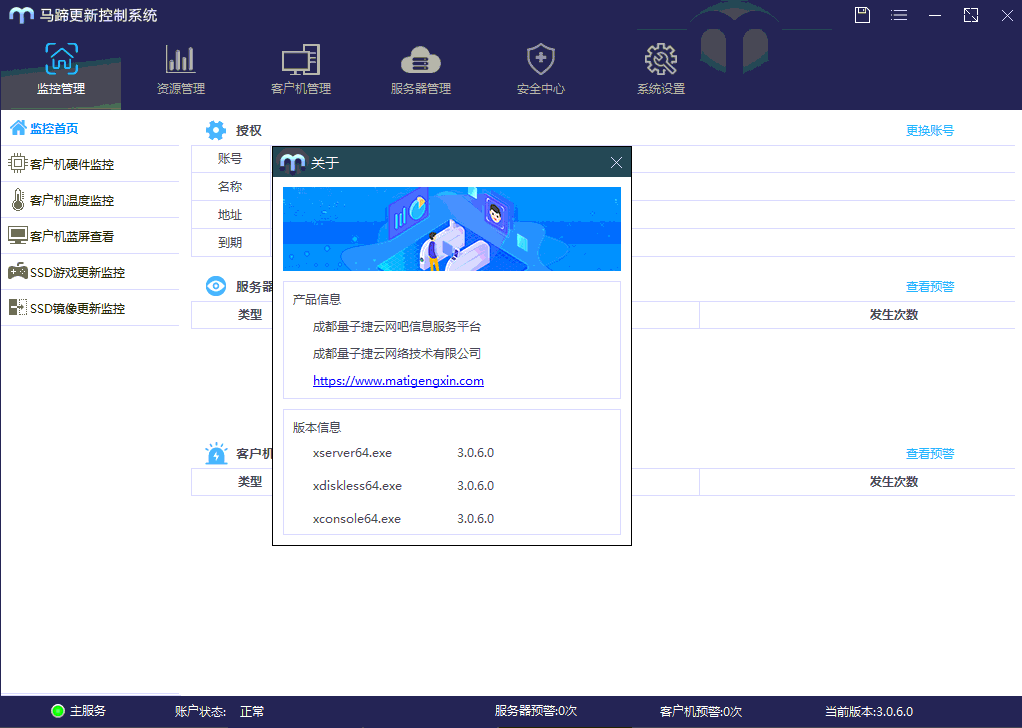Click the alarm siren icon beside 客户机

(216, 454)
